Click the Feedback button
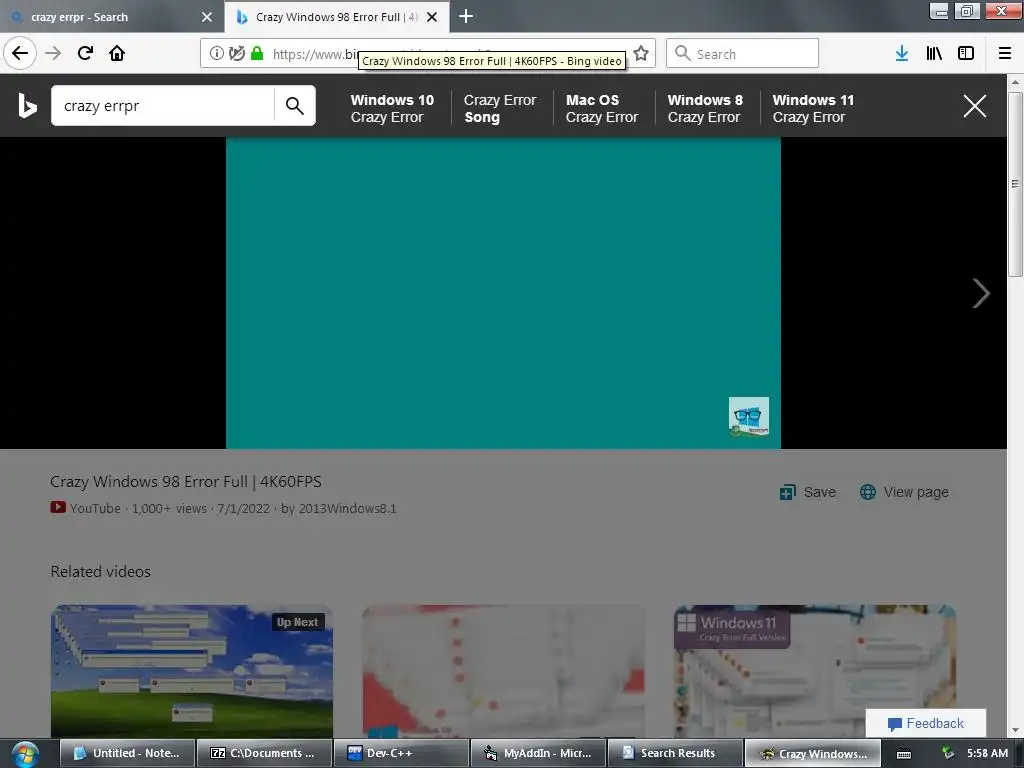The height and width of the screenshot is (768, 1024). click(925, 723)
